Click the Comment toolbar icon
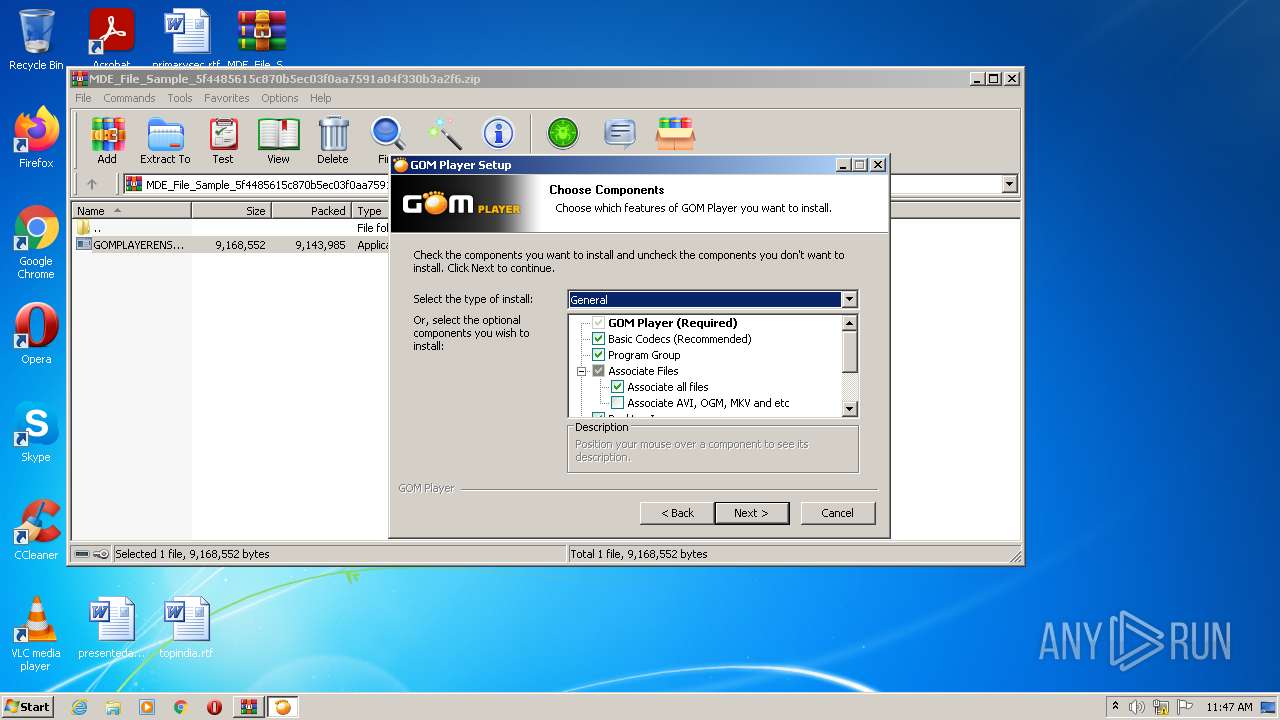1280x720 pixels. (x=620, y=134)
